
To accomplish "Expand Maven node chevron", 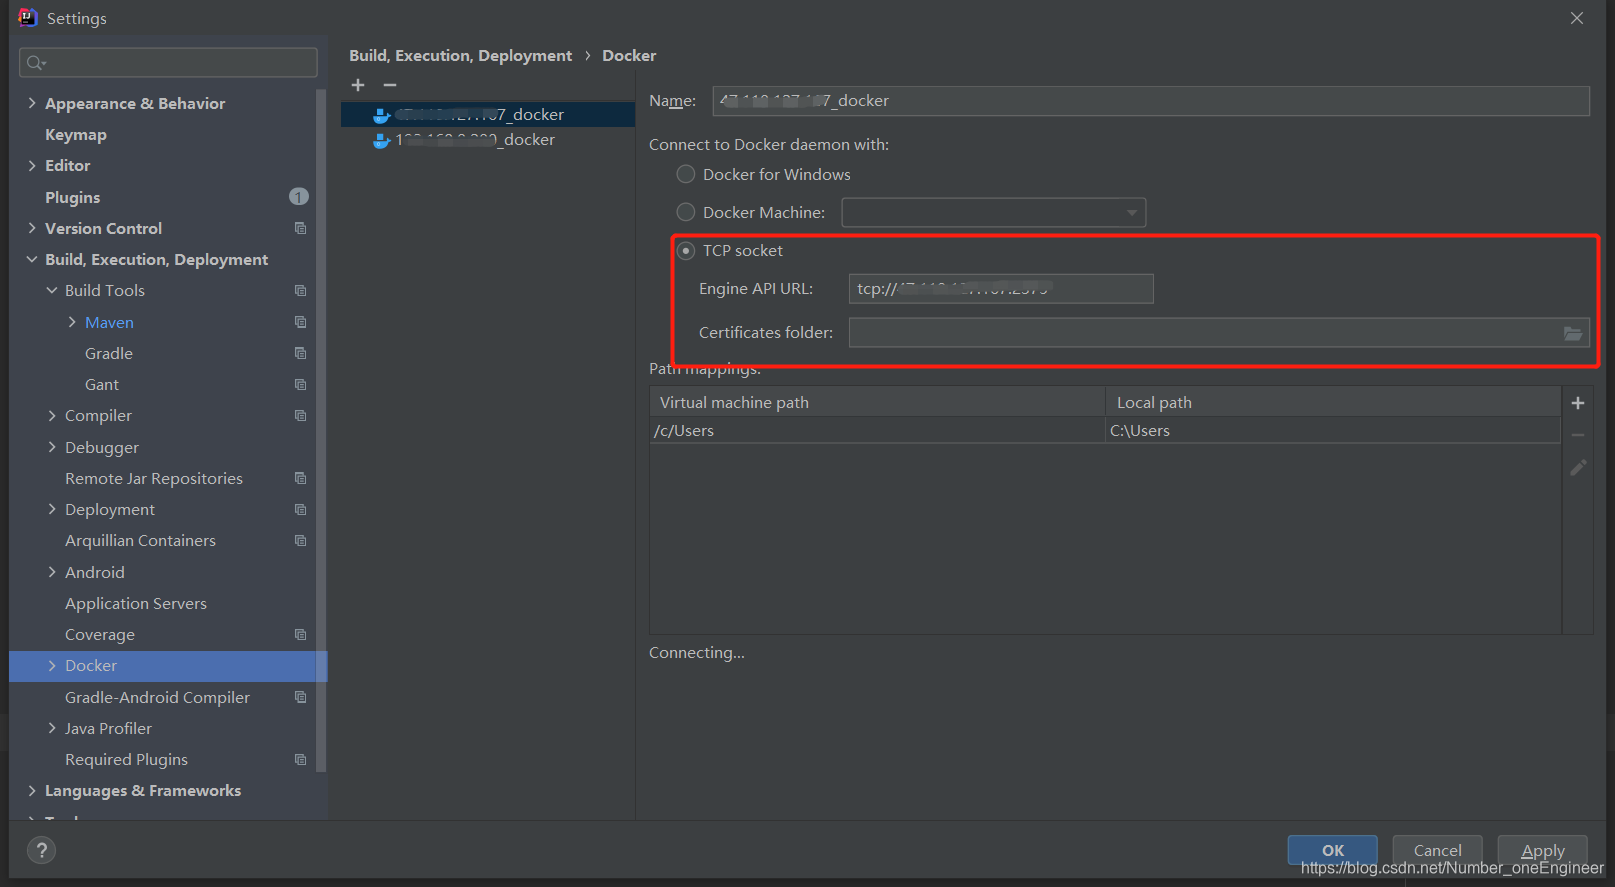I will point(72,322).
